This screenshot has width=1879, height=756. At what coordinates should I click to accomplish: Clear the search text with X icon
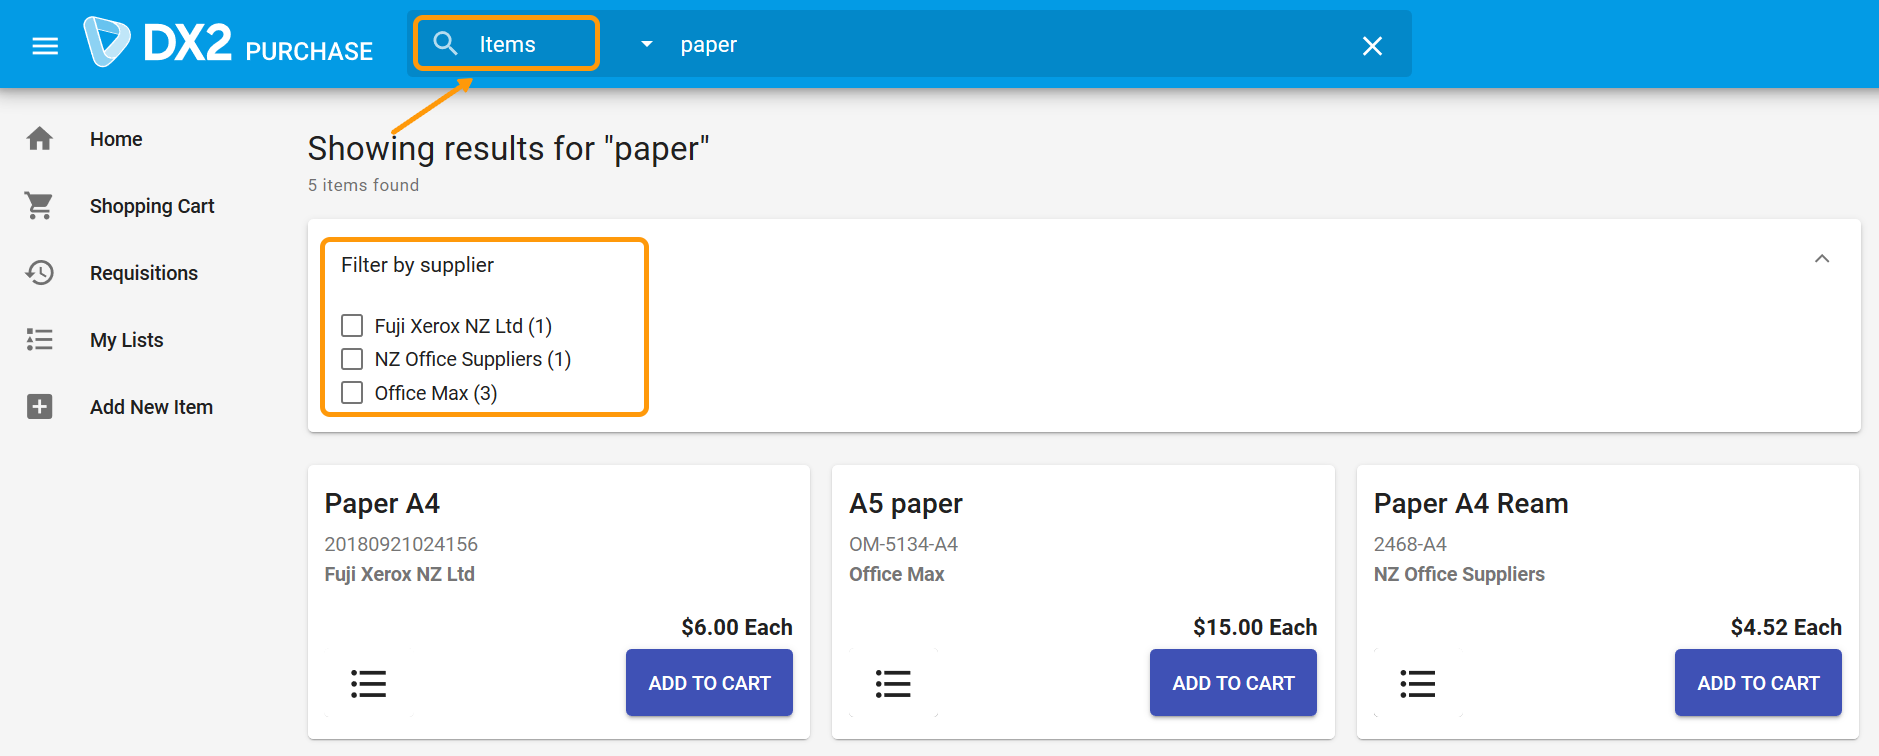click(1372, 46)
